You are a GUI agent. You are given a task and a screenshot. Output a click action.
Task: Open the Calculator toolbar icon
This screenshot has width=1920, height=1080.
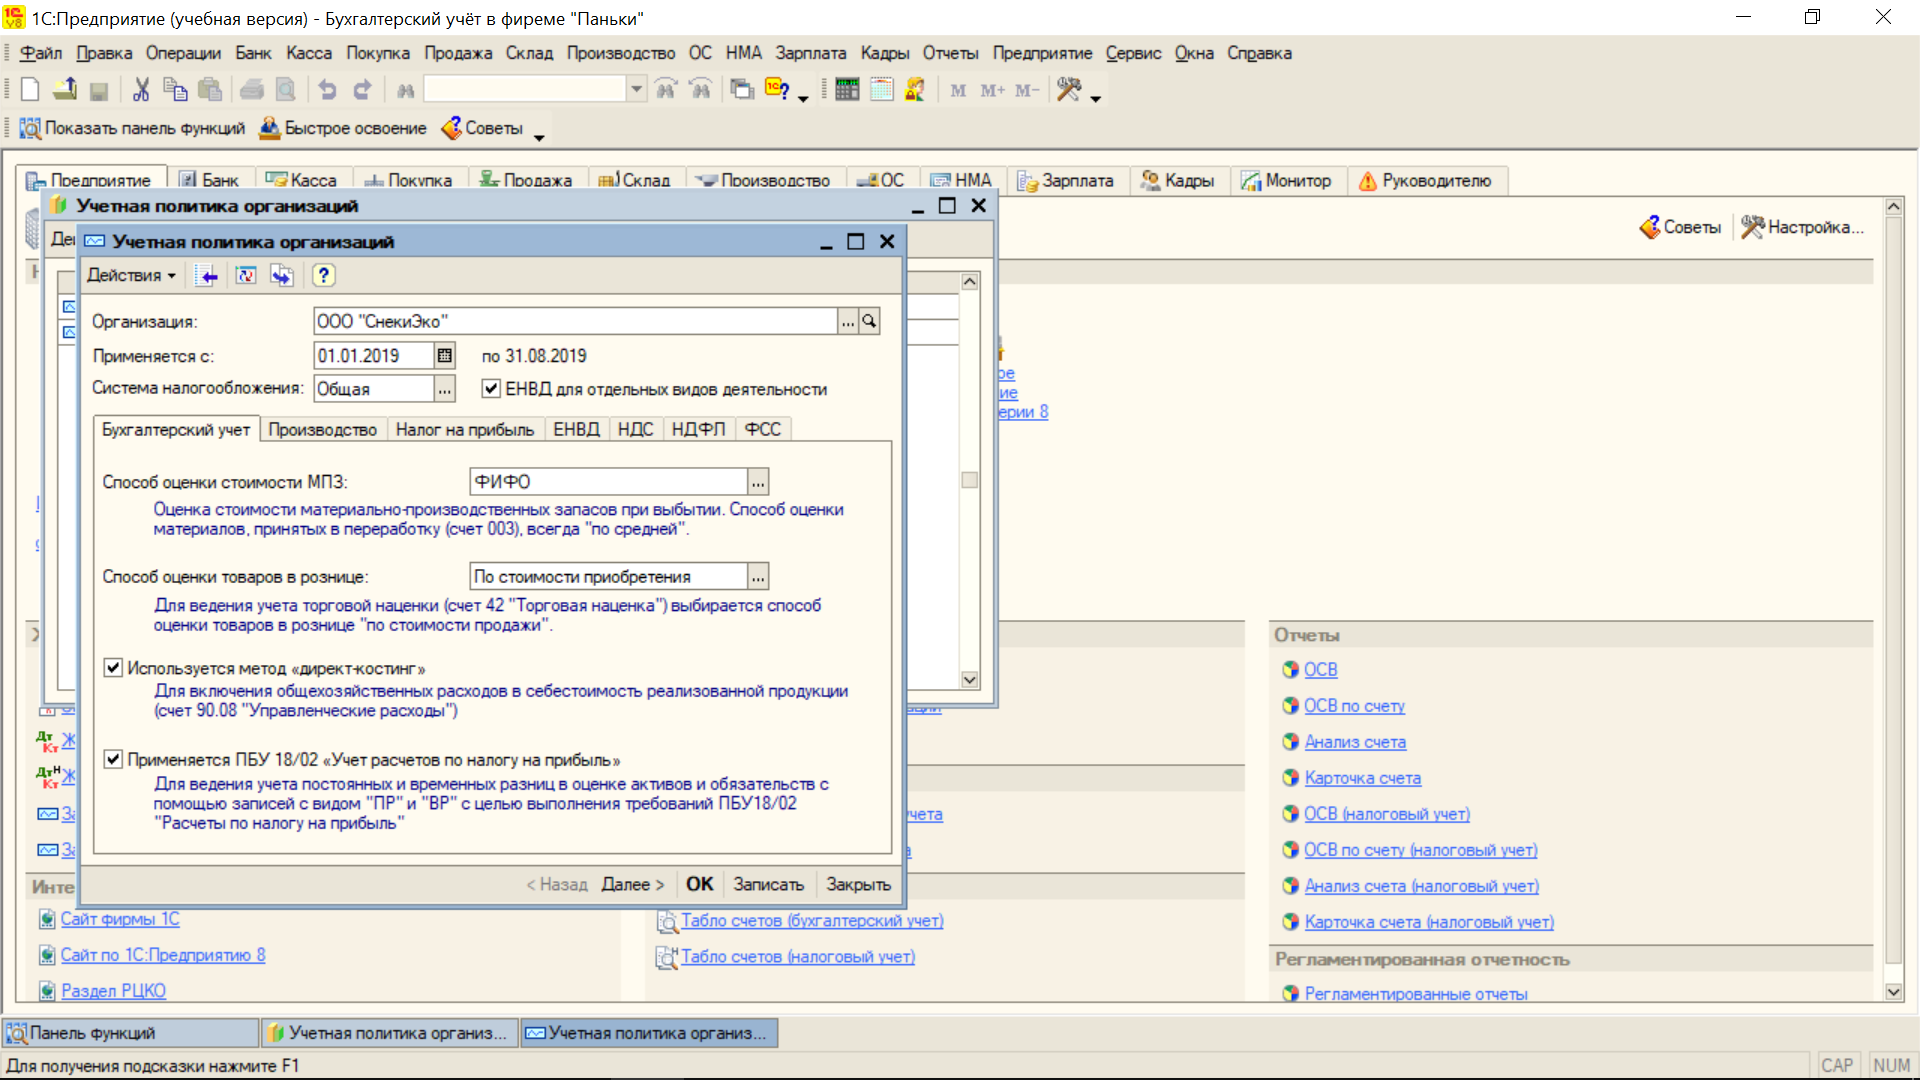point(847,90)
